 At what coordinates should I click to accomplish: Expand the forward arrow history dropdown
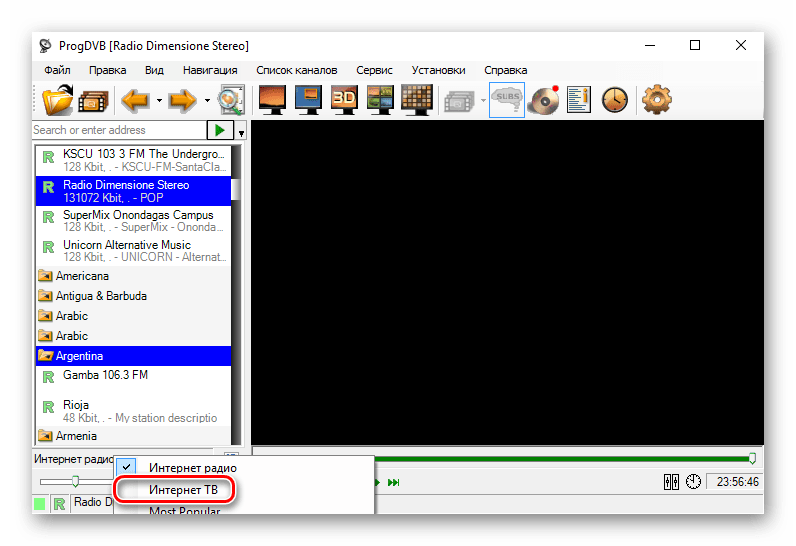pos(207,100)
